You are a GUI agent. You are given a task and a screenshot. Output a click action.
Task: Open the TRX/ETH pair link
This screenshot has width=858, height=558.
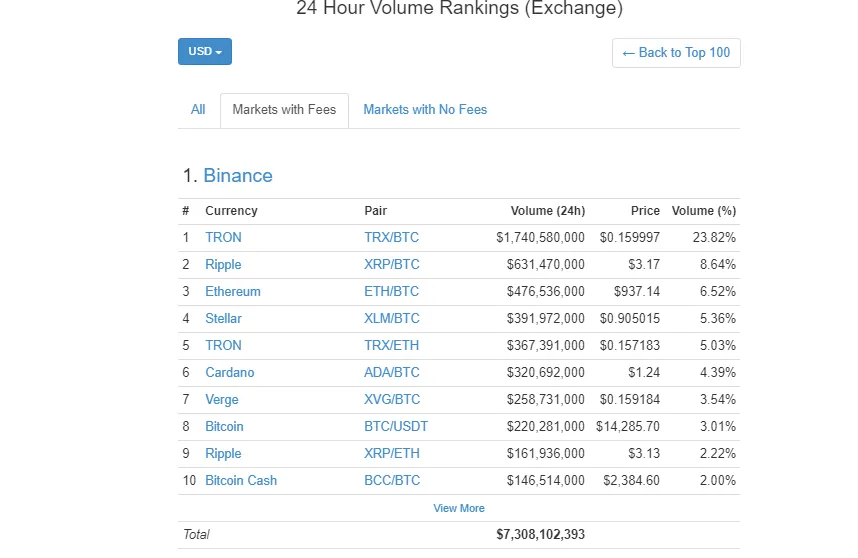(391, 346)
